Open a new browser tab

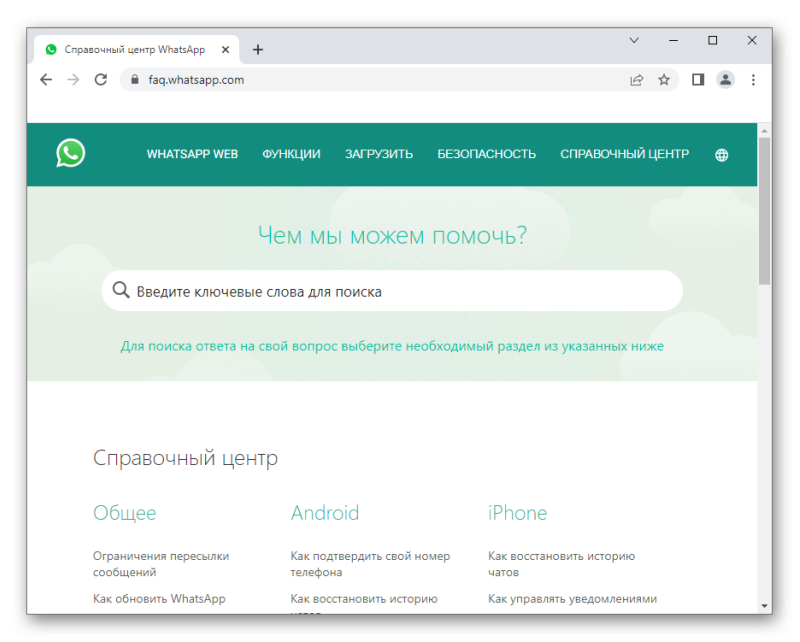tap(258, 50)
